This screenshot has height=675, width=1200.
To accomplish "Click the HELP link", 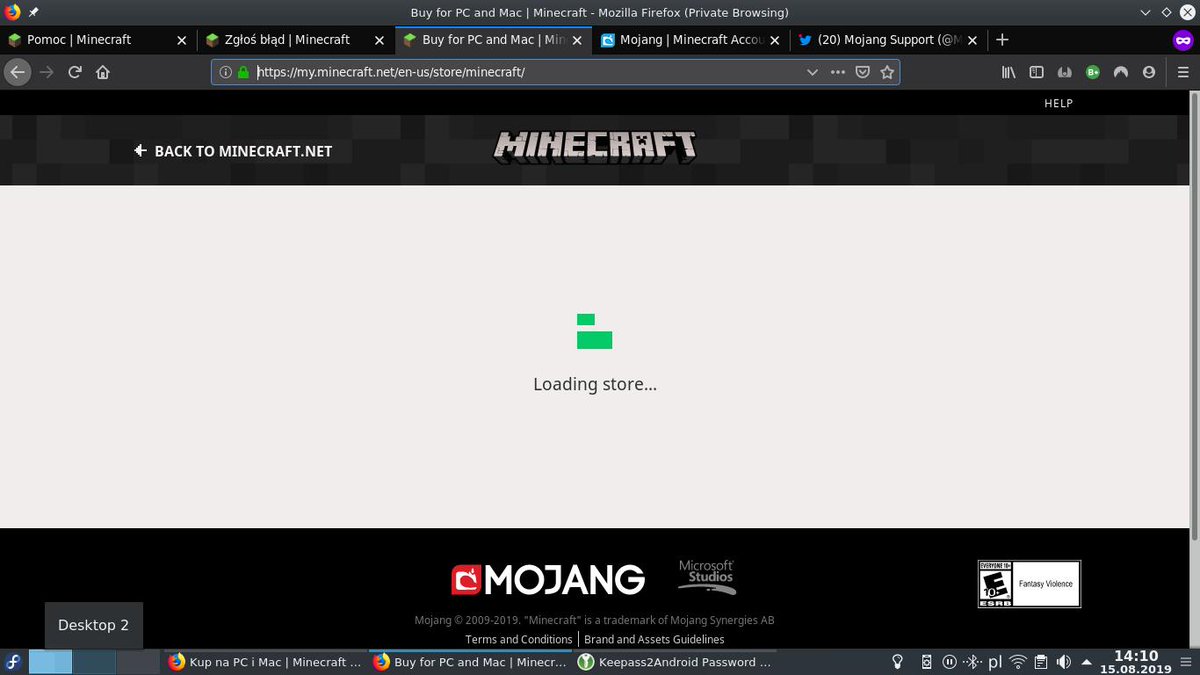I will click(x=1058, y=103).
